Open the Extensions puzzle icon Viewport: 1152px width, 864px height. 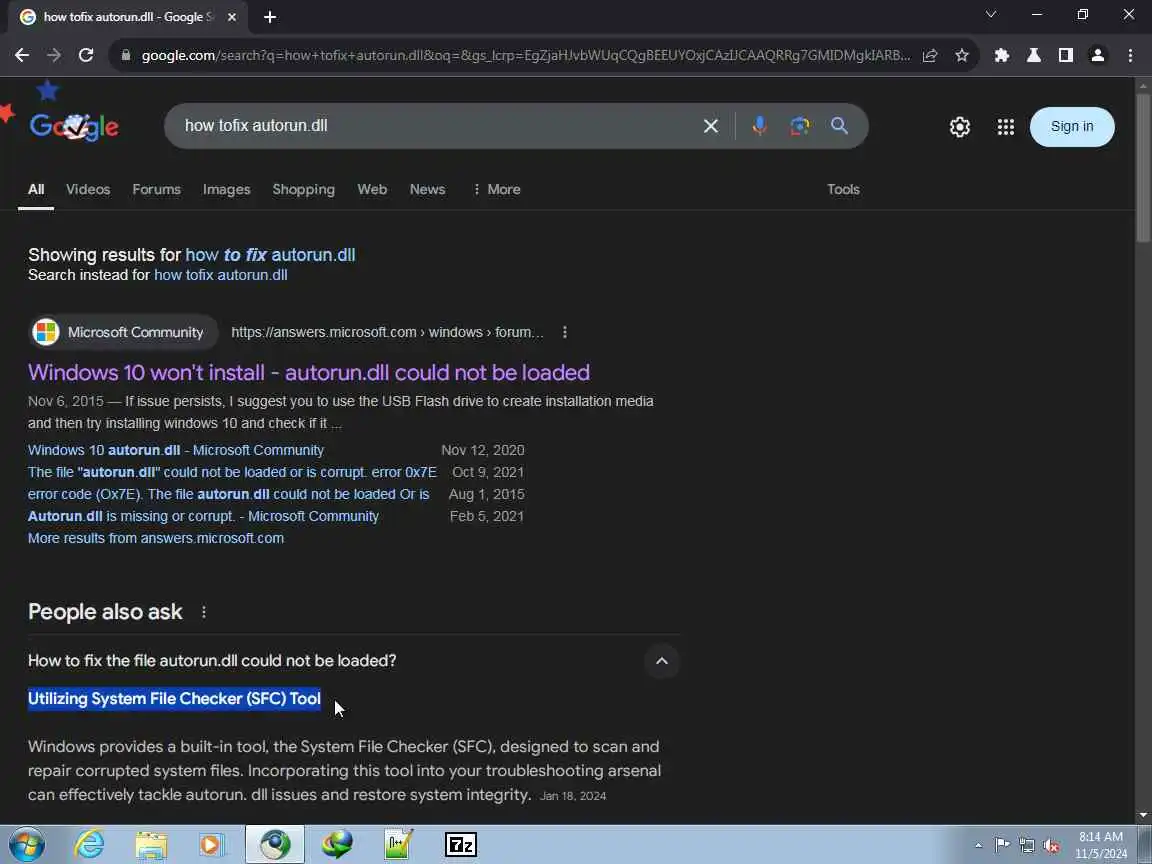coord(1001,55)
